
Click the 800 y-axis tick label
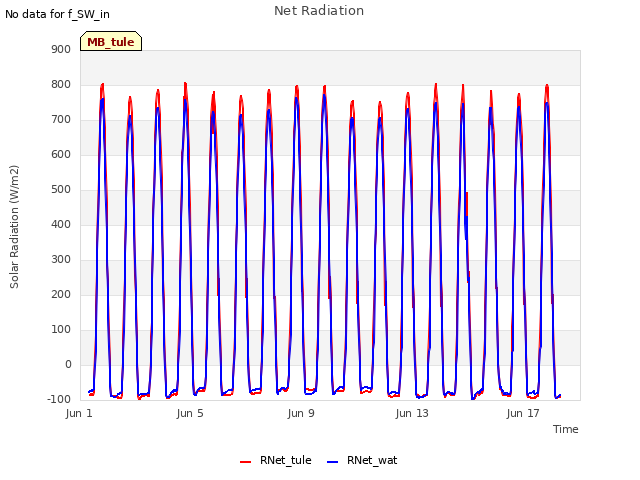61,84
